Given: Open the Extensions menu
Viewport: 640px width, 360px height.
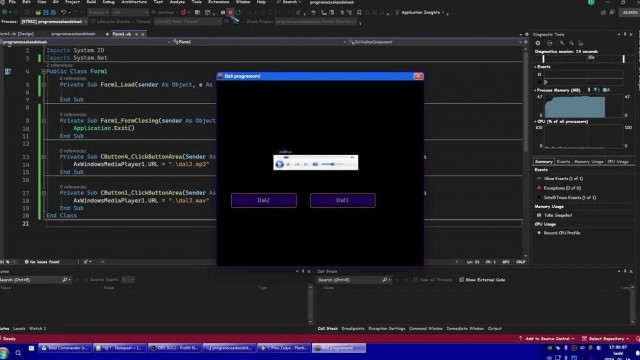Looking at the screenshot, I should (x=219, y=2).
